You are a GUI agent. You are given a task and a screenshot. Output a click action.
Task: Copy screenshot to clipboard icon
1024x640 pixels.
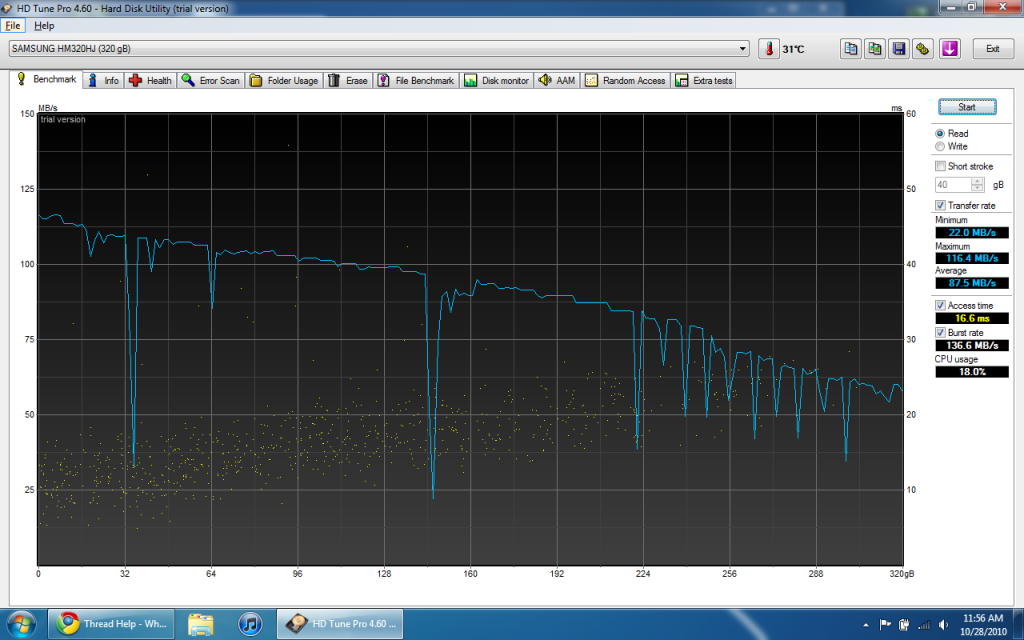pos(874,49)
